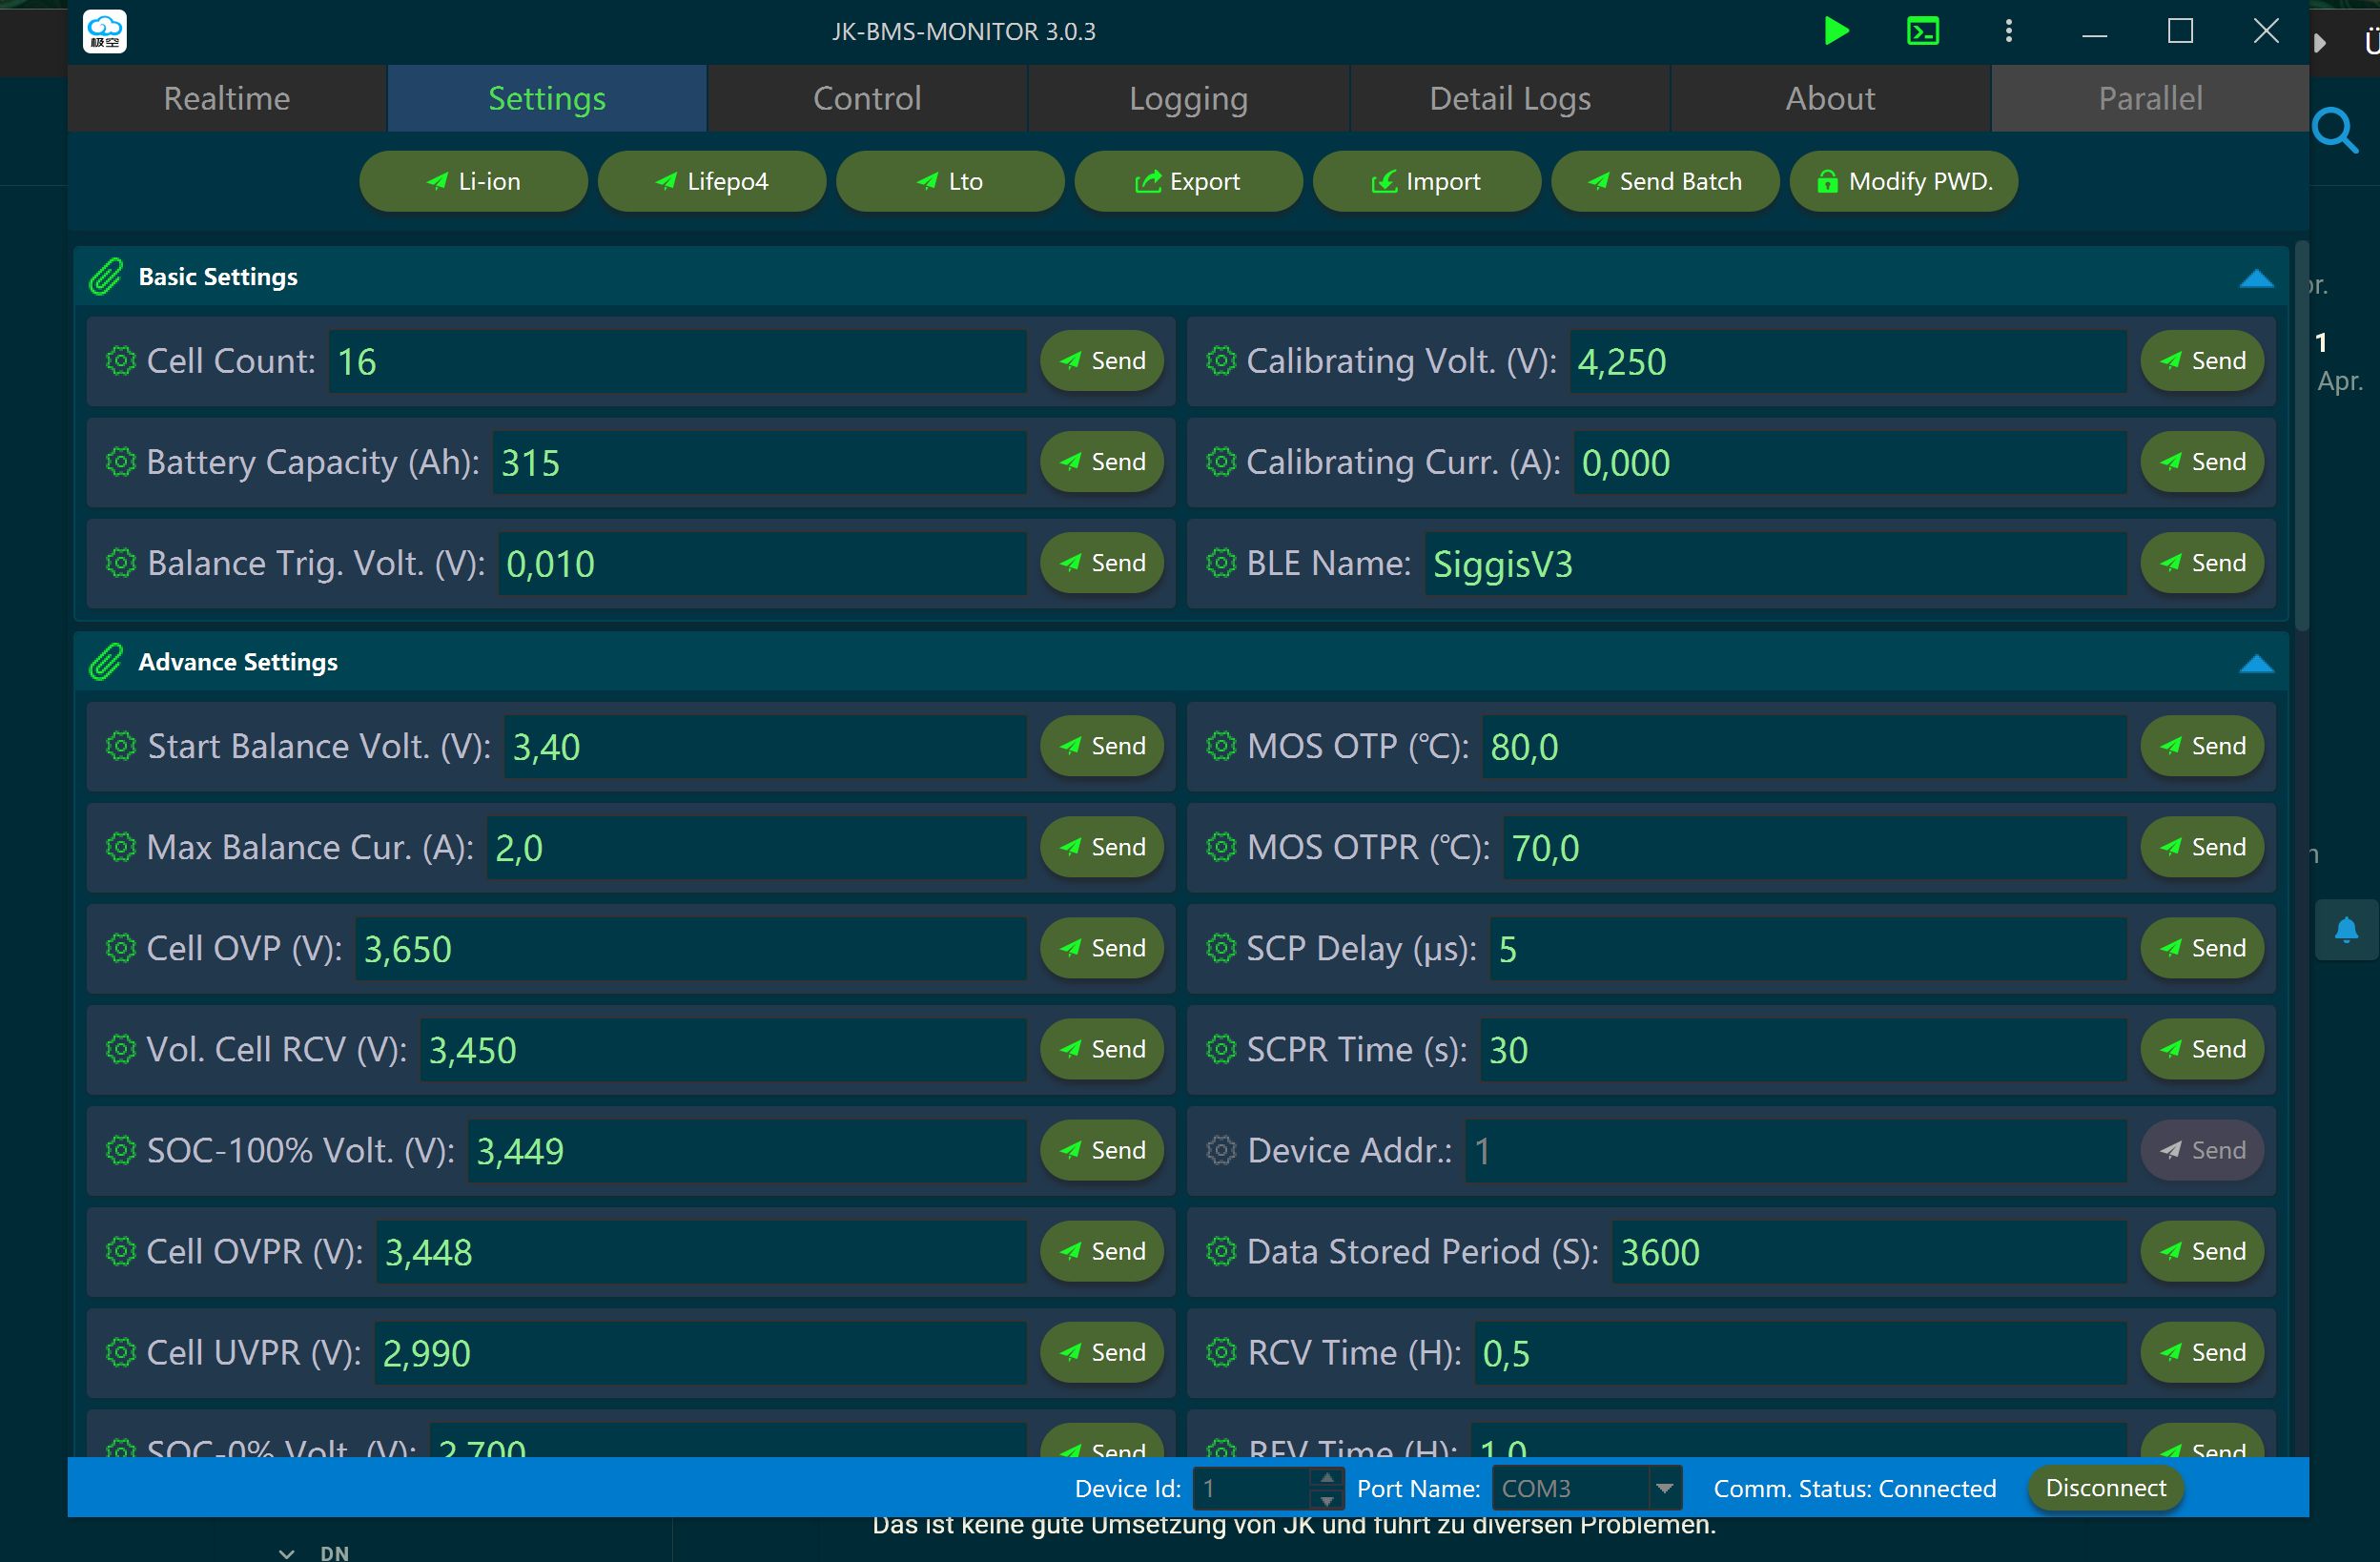Click the SOC-100% Volt. field 3,449

click(x=747, y=1150)
